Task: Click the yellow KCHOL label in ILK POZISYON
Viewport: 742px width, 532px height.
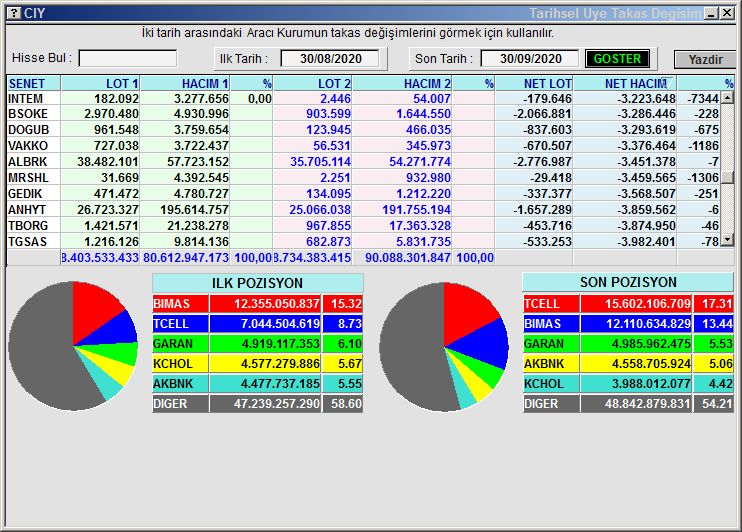Action: 180,364
